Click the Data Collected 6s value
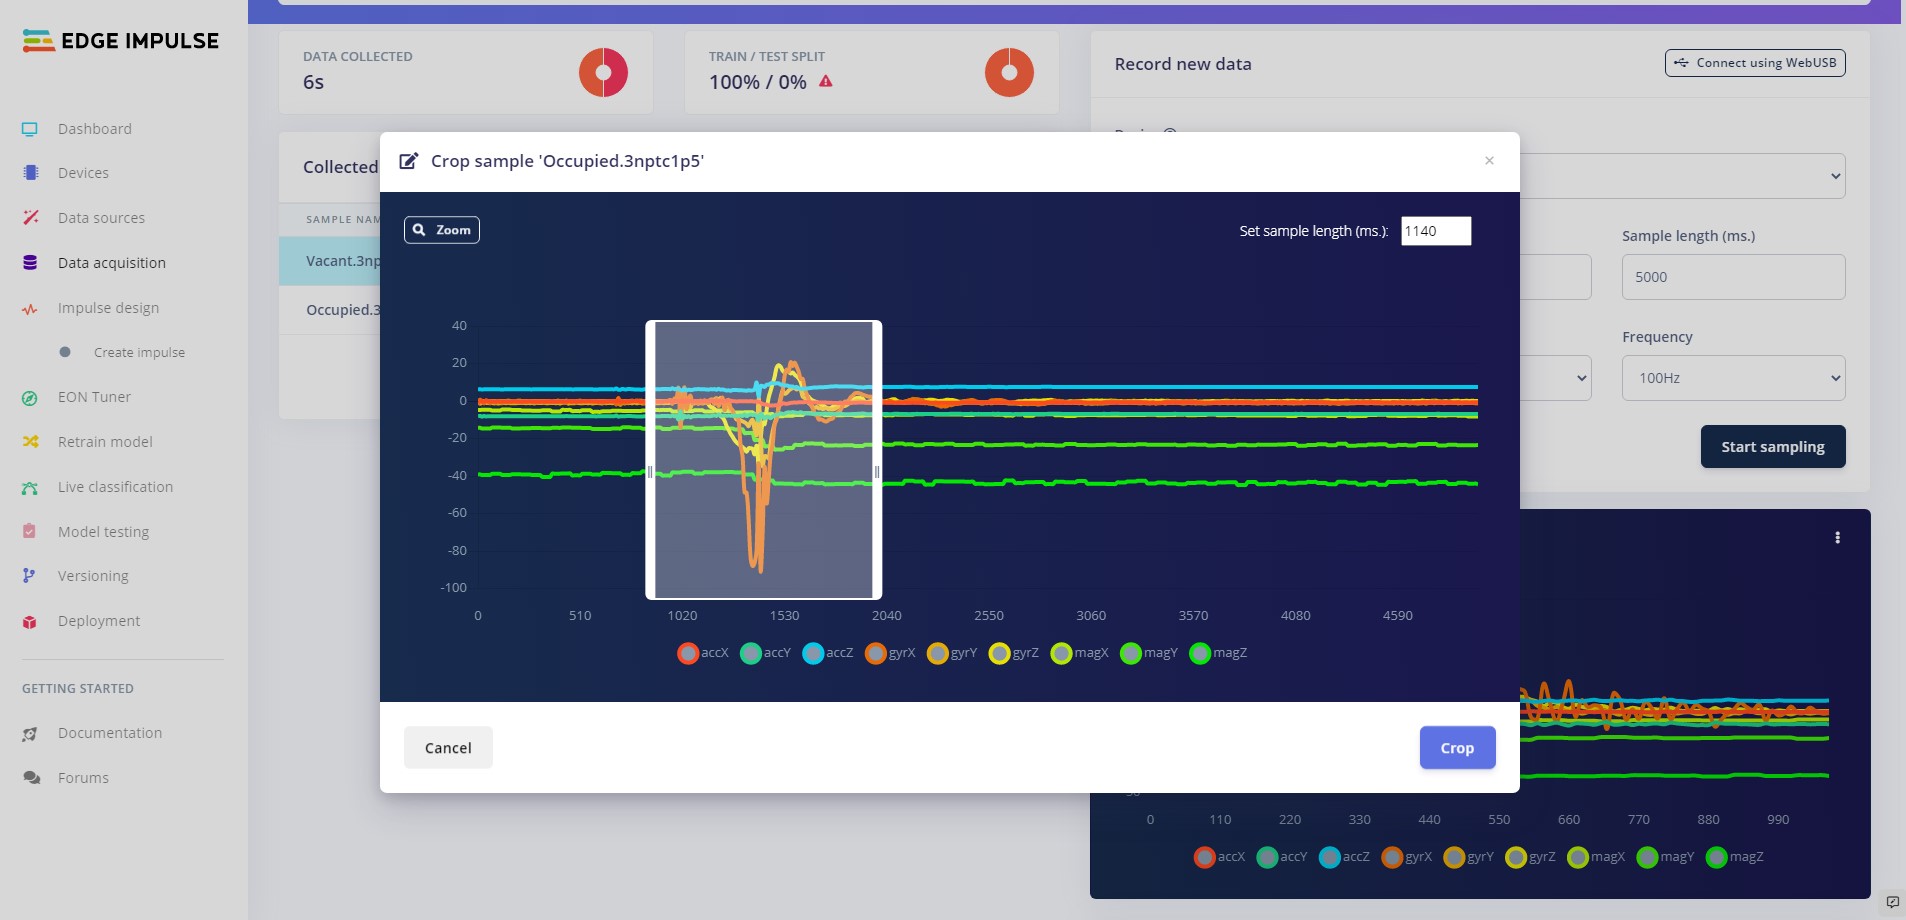This screenshot has width=1906, height=920. (313, 82)
